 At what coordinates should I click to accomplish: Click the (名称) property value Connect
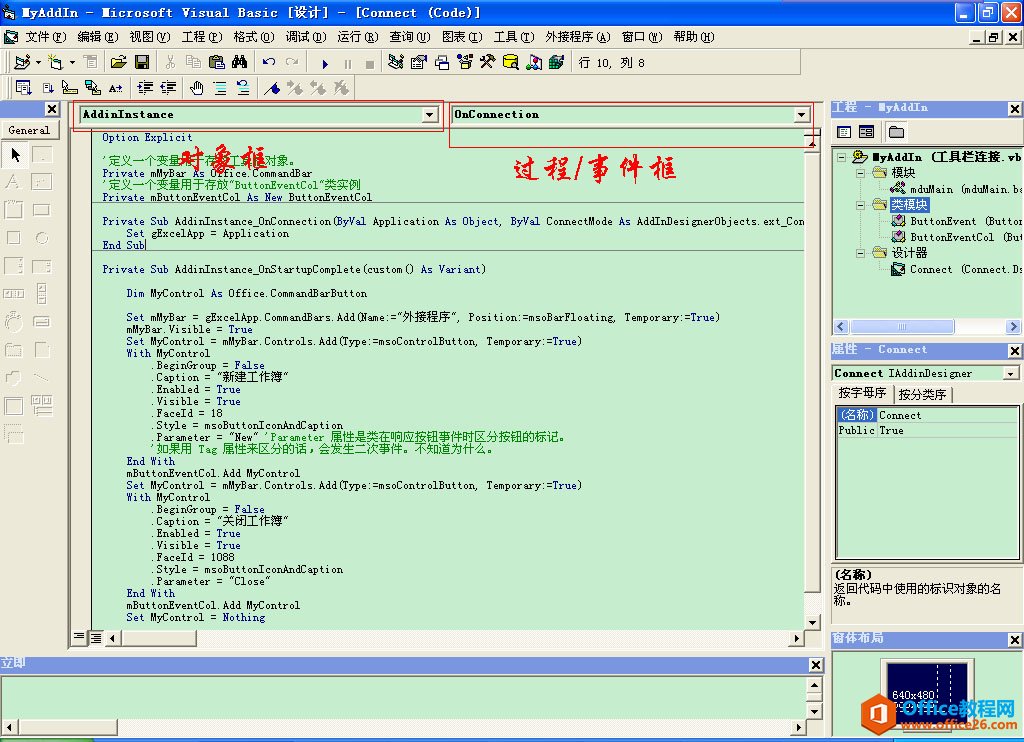(x=947, y=415)
